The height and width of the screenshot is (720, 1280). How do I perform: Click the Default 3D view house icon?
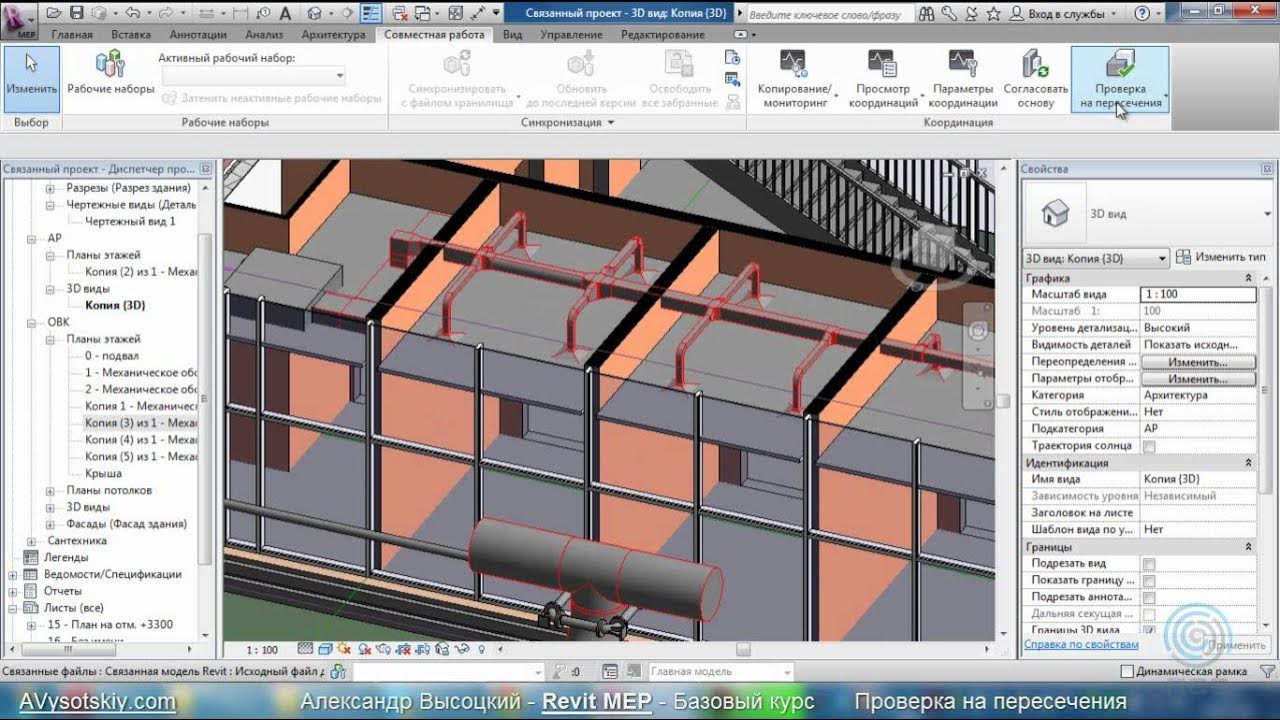tap(314, 14)
